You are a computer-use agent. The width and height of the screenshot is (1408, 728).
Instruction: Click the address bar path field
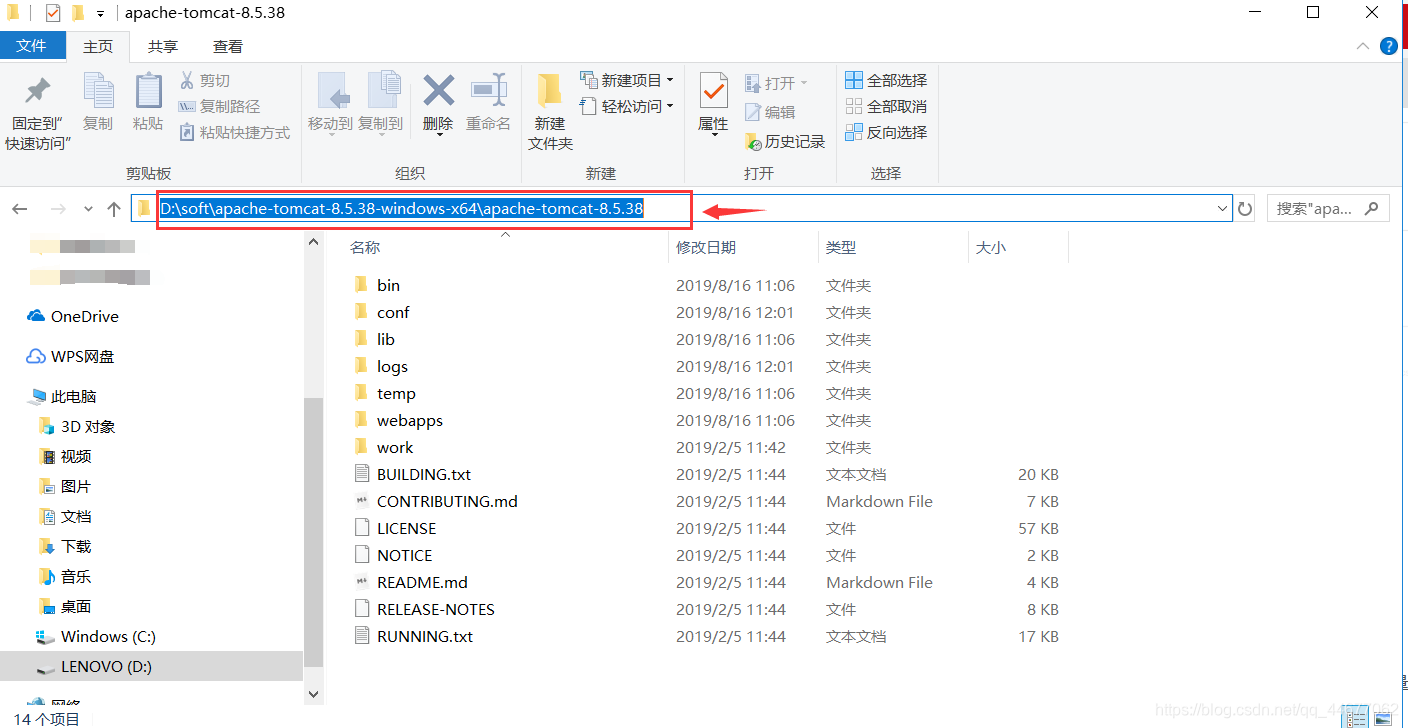[x=680, y=208]
